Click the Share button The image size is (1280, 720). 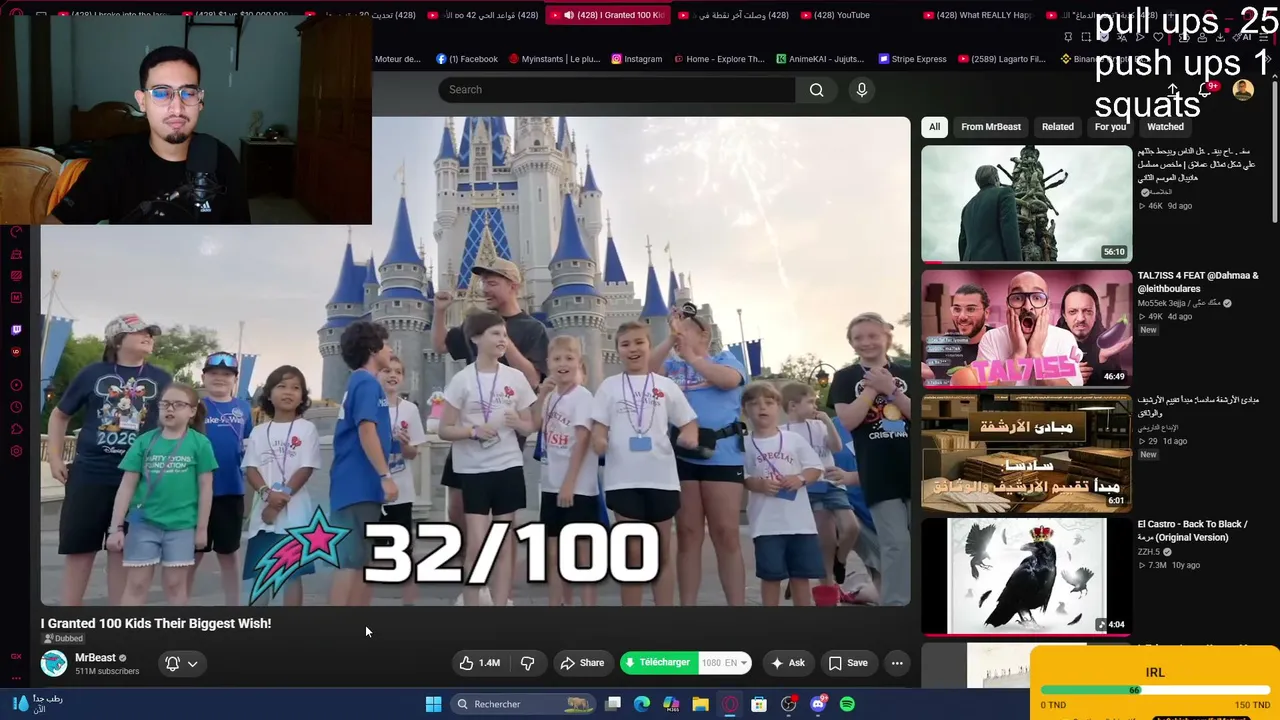pos(582,663)
